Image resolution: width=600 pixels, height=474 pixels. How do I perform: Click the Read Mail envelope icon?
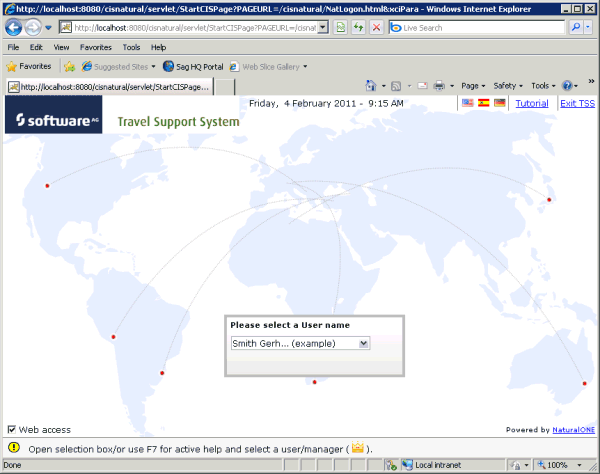pyautogui.click(x=422, y=86)
